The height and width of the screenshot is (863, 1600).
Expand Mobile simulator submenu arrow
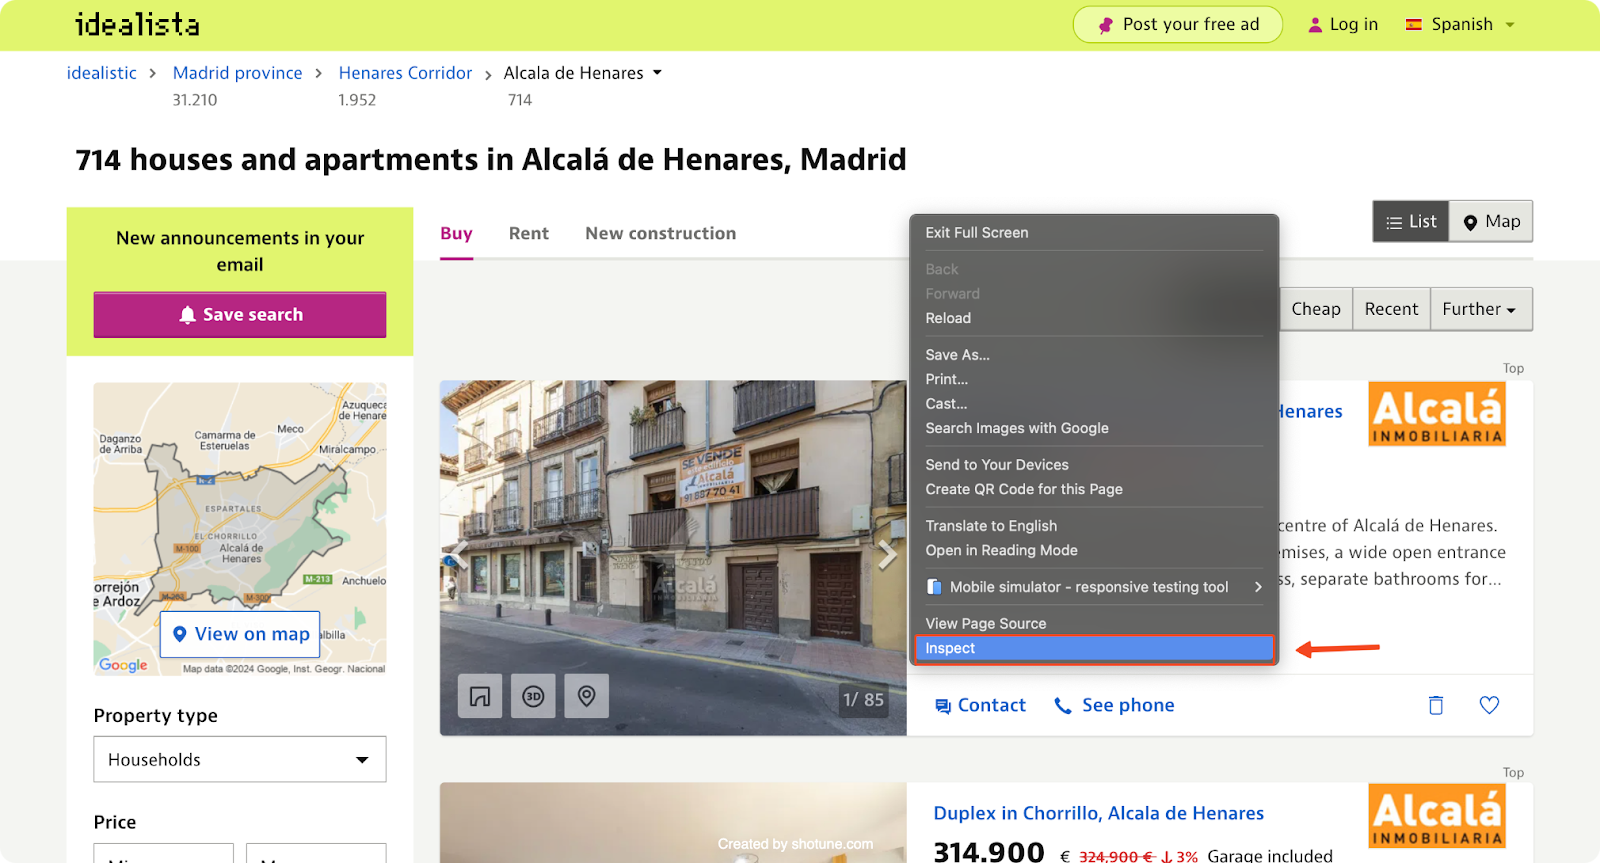(1258, 587)
